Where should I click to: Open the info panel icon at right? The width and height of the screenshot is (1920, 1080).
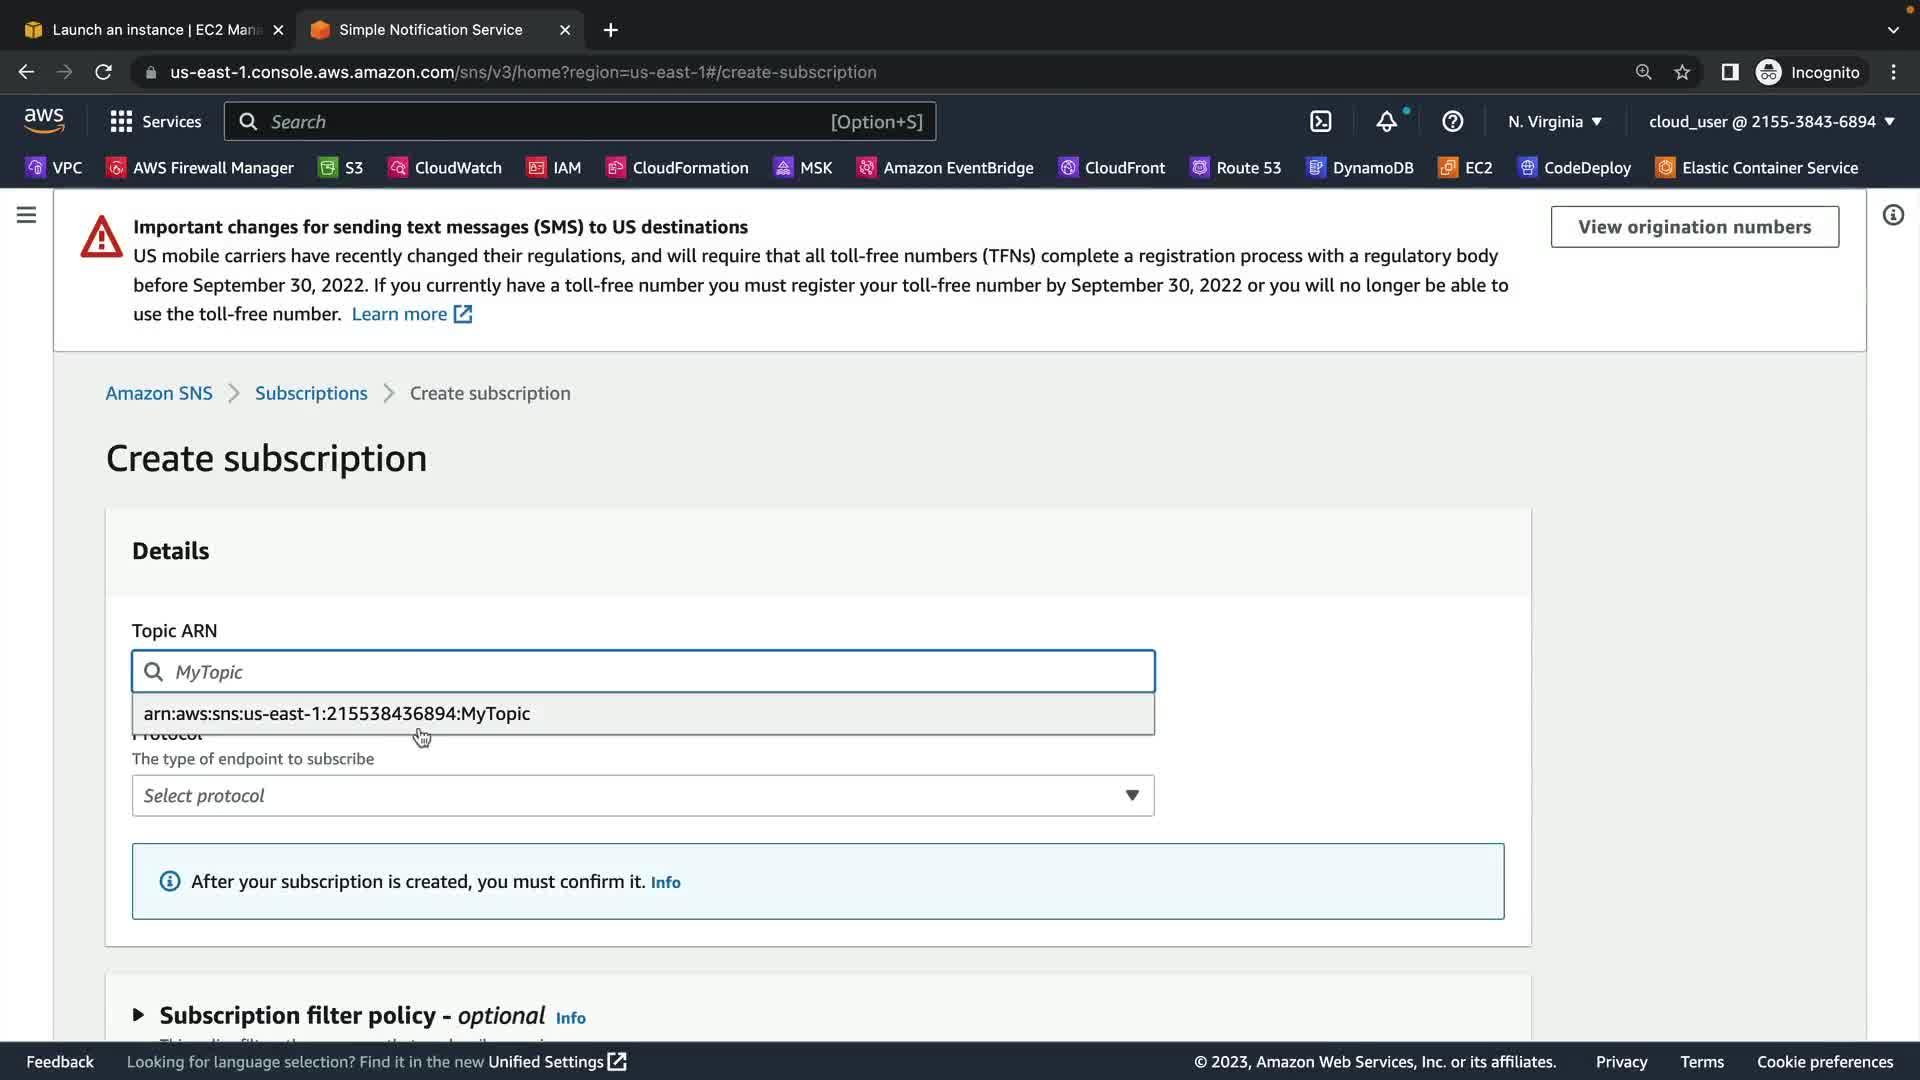tap(1892, 215)
